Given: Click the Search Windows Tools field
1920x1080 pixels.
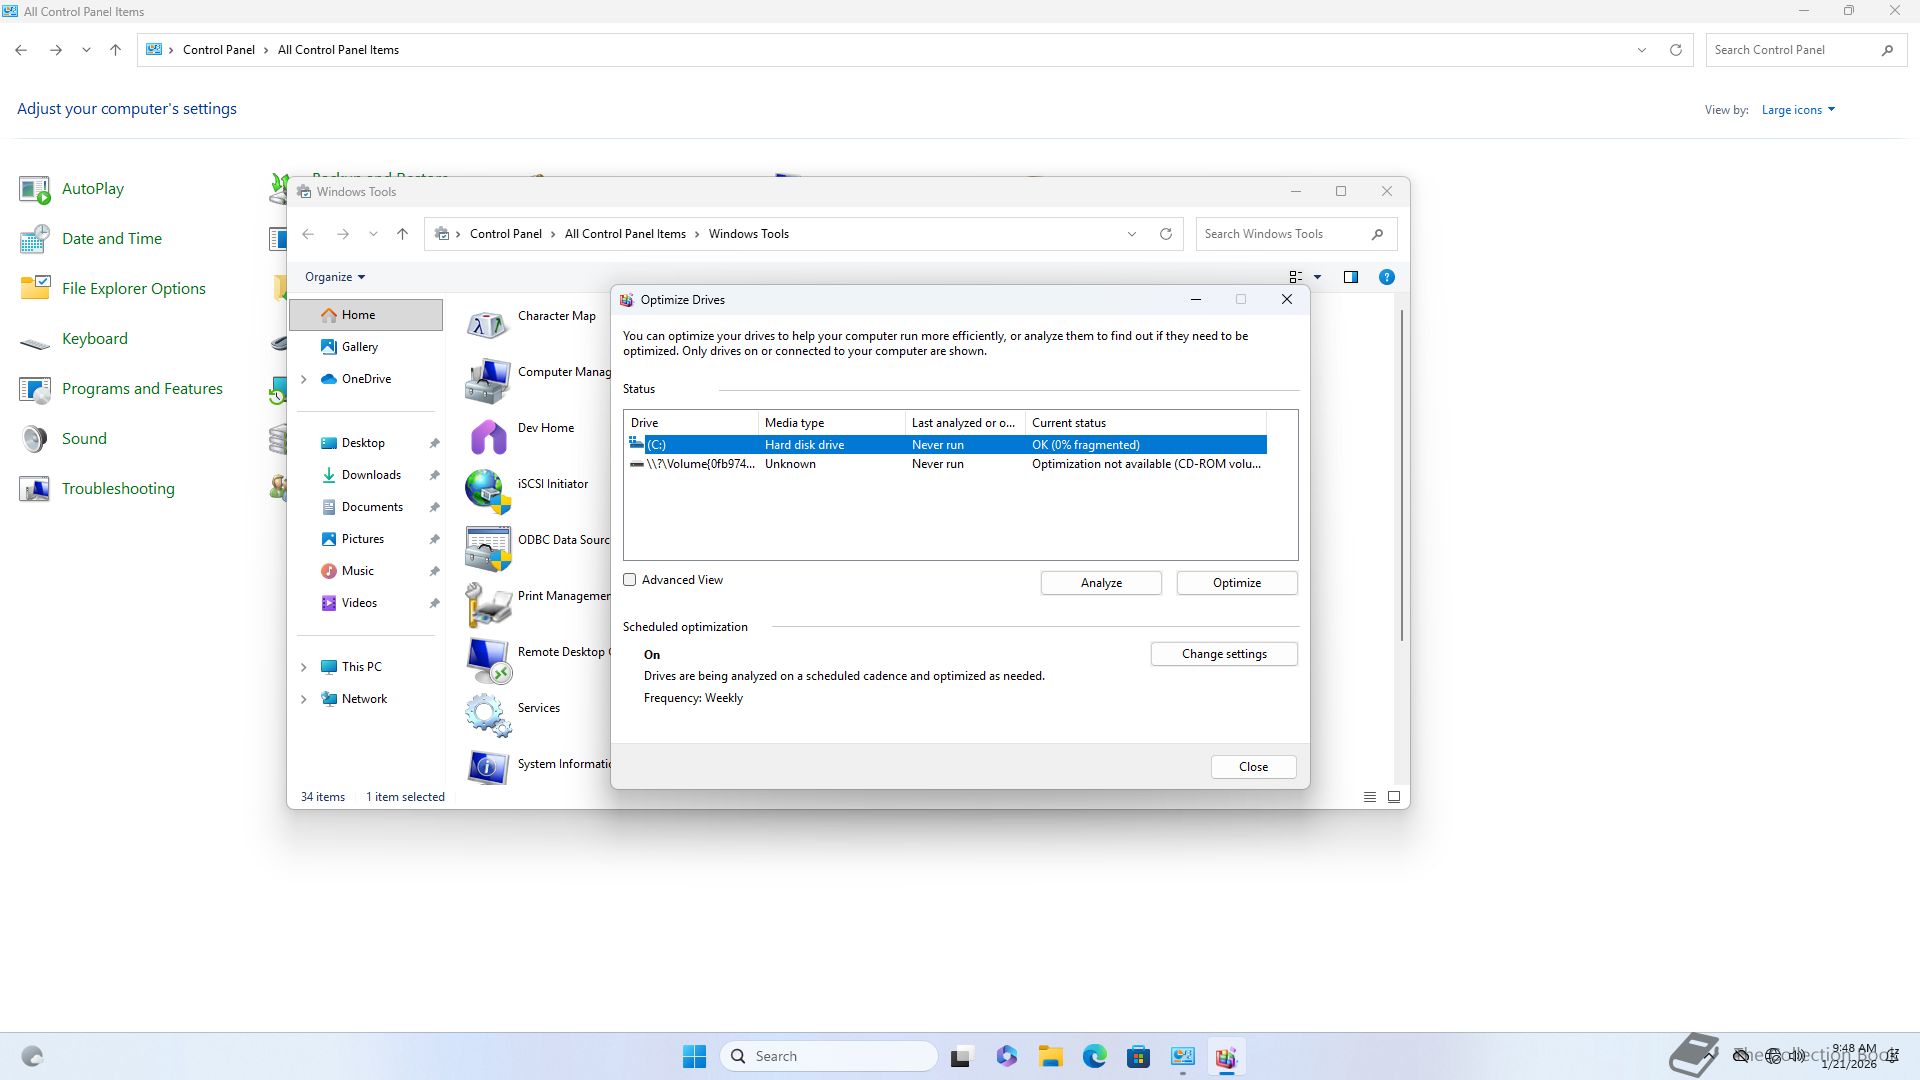Looking at the screenshot, I should (1284, 234).
